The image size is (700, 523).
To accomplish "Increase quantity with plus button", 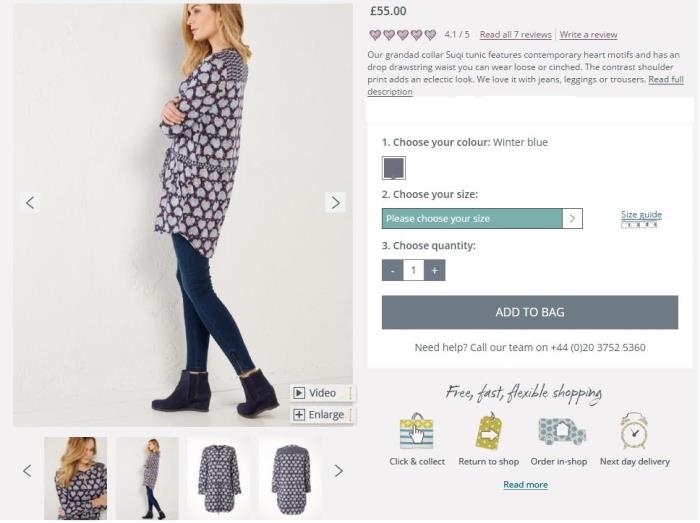I will point(435,270).
